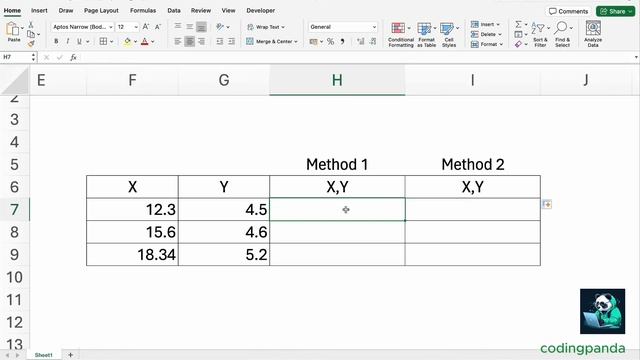Click Analyze Data button

(x=593, y=34)
